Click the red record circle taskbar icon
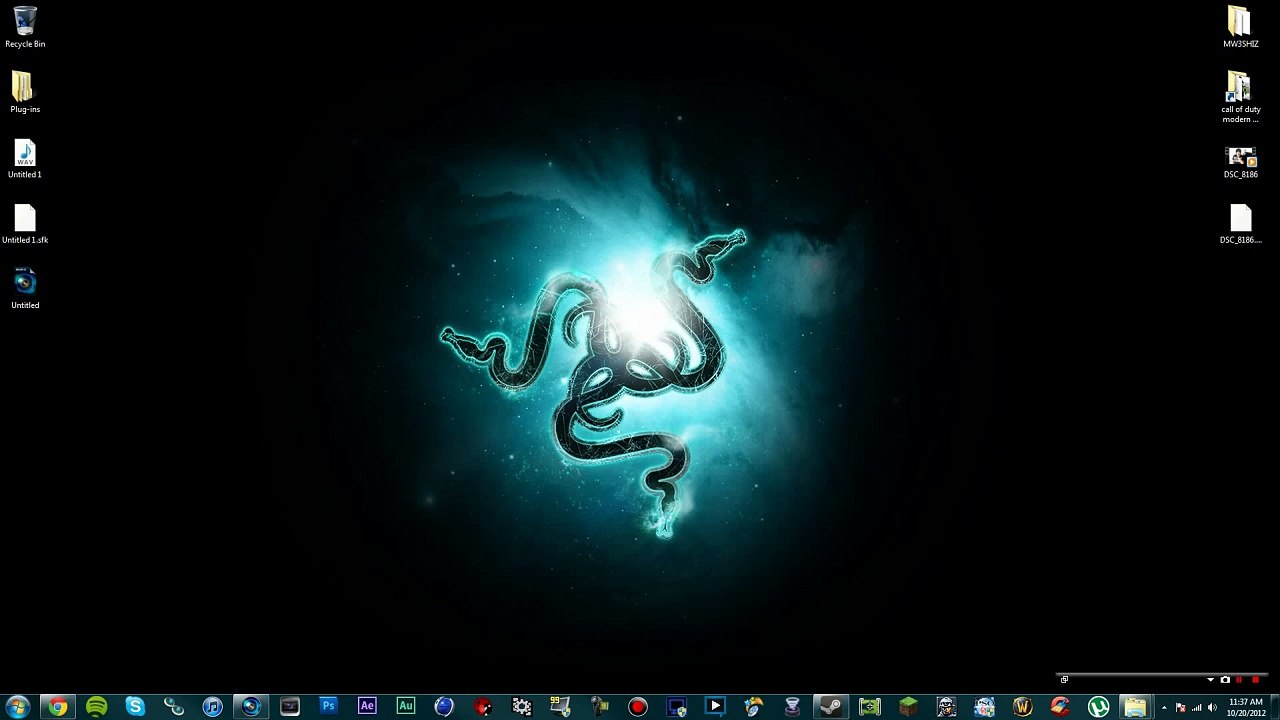 (638, 707)
